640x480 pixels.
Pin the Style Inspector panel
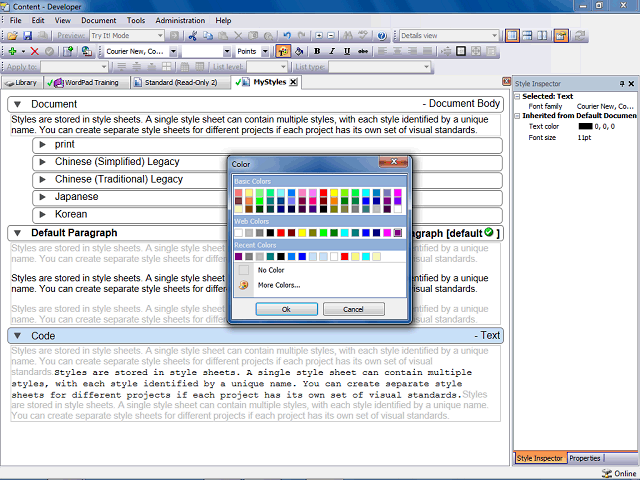coord(622,84)
